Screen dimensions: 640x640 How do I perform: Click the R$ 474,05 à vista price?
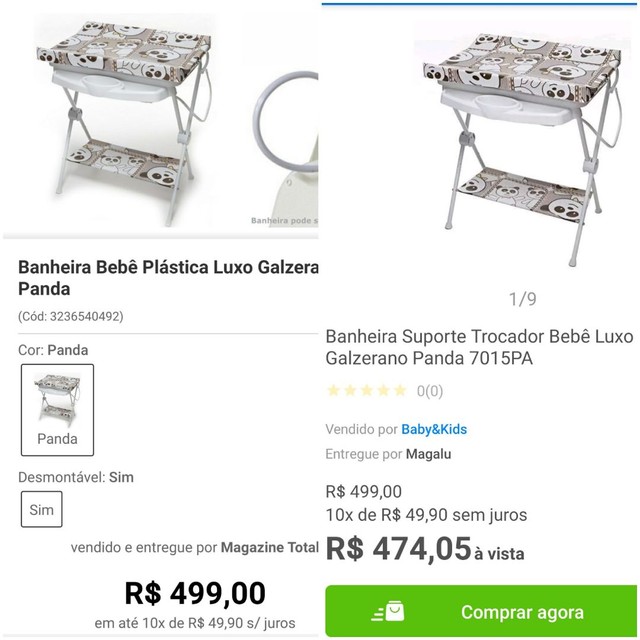coord(425,549)
